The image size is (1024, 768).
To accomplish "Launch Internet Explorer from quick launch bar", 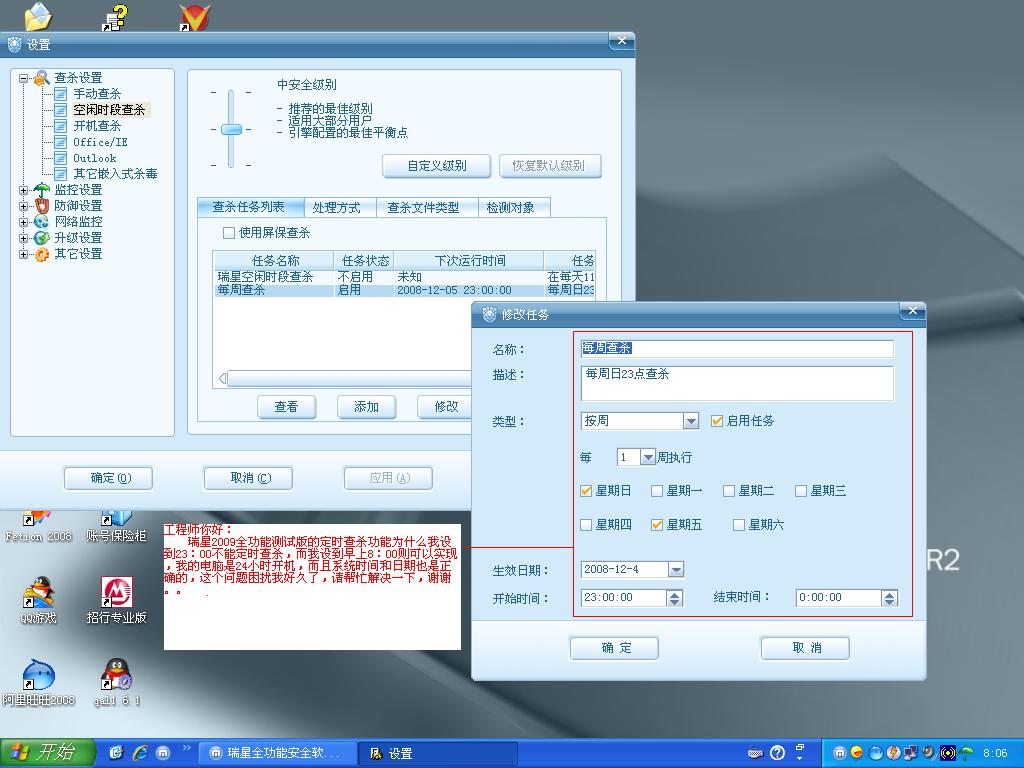I will (x=139, y=752).
